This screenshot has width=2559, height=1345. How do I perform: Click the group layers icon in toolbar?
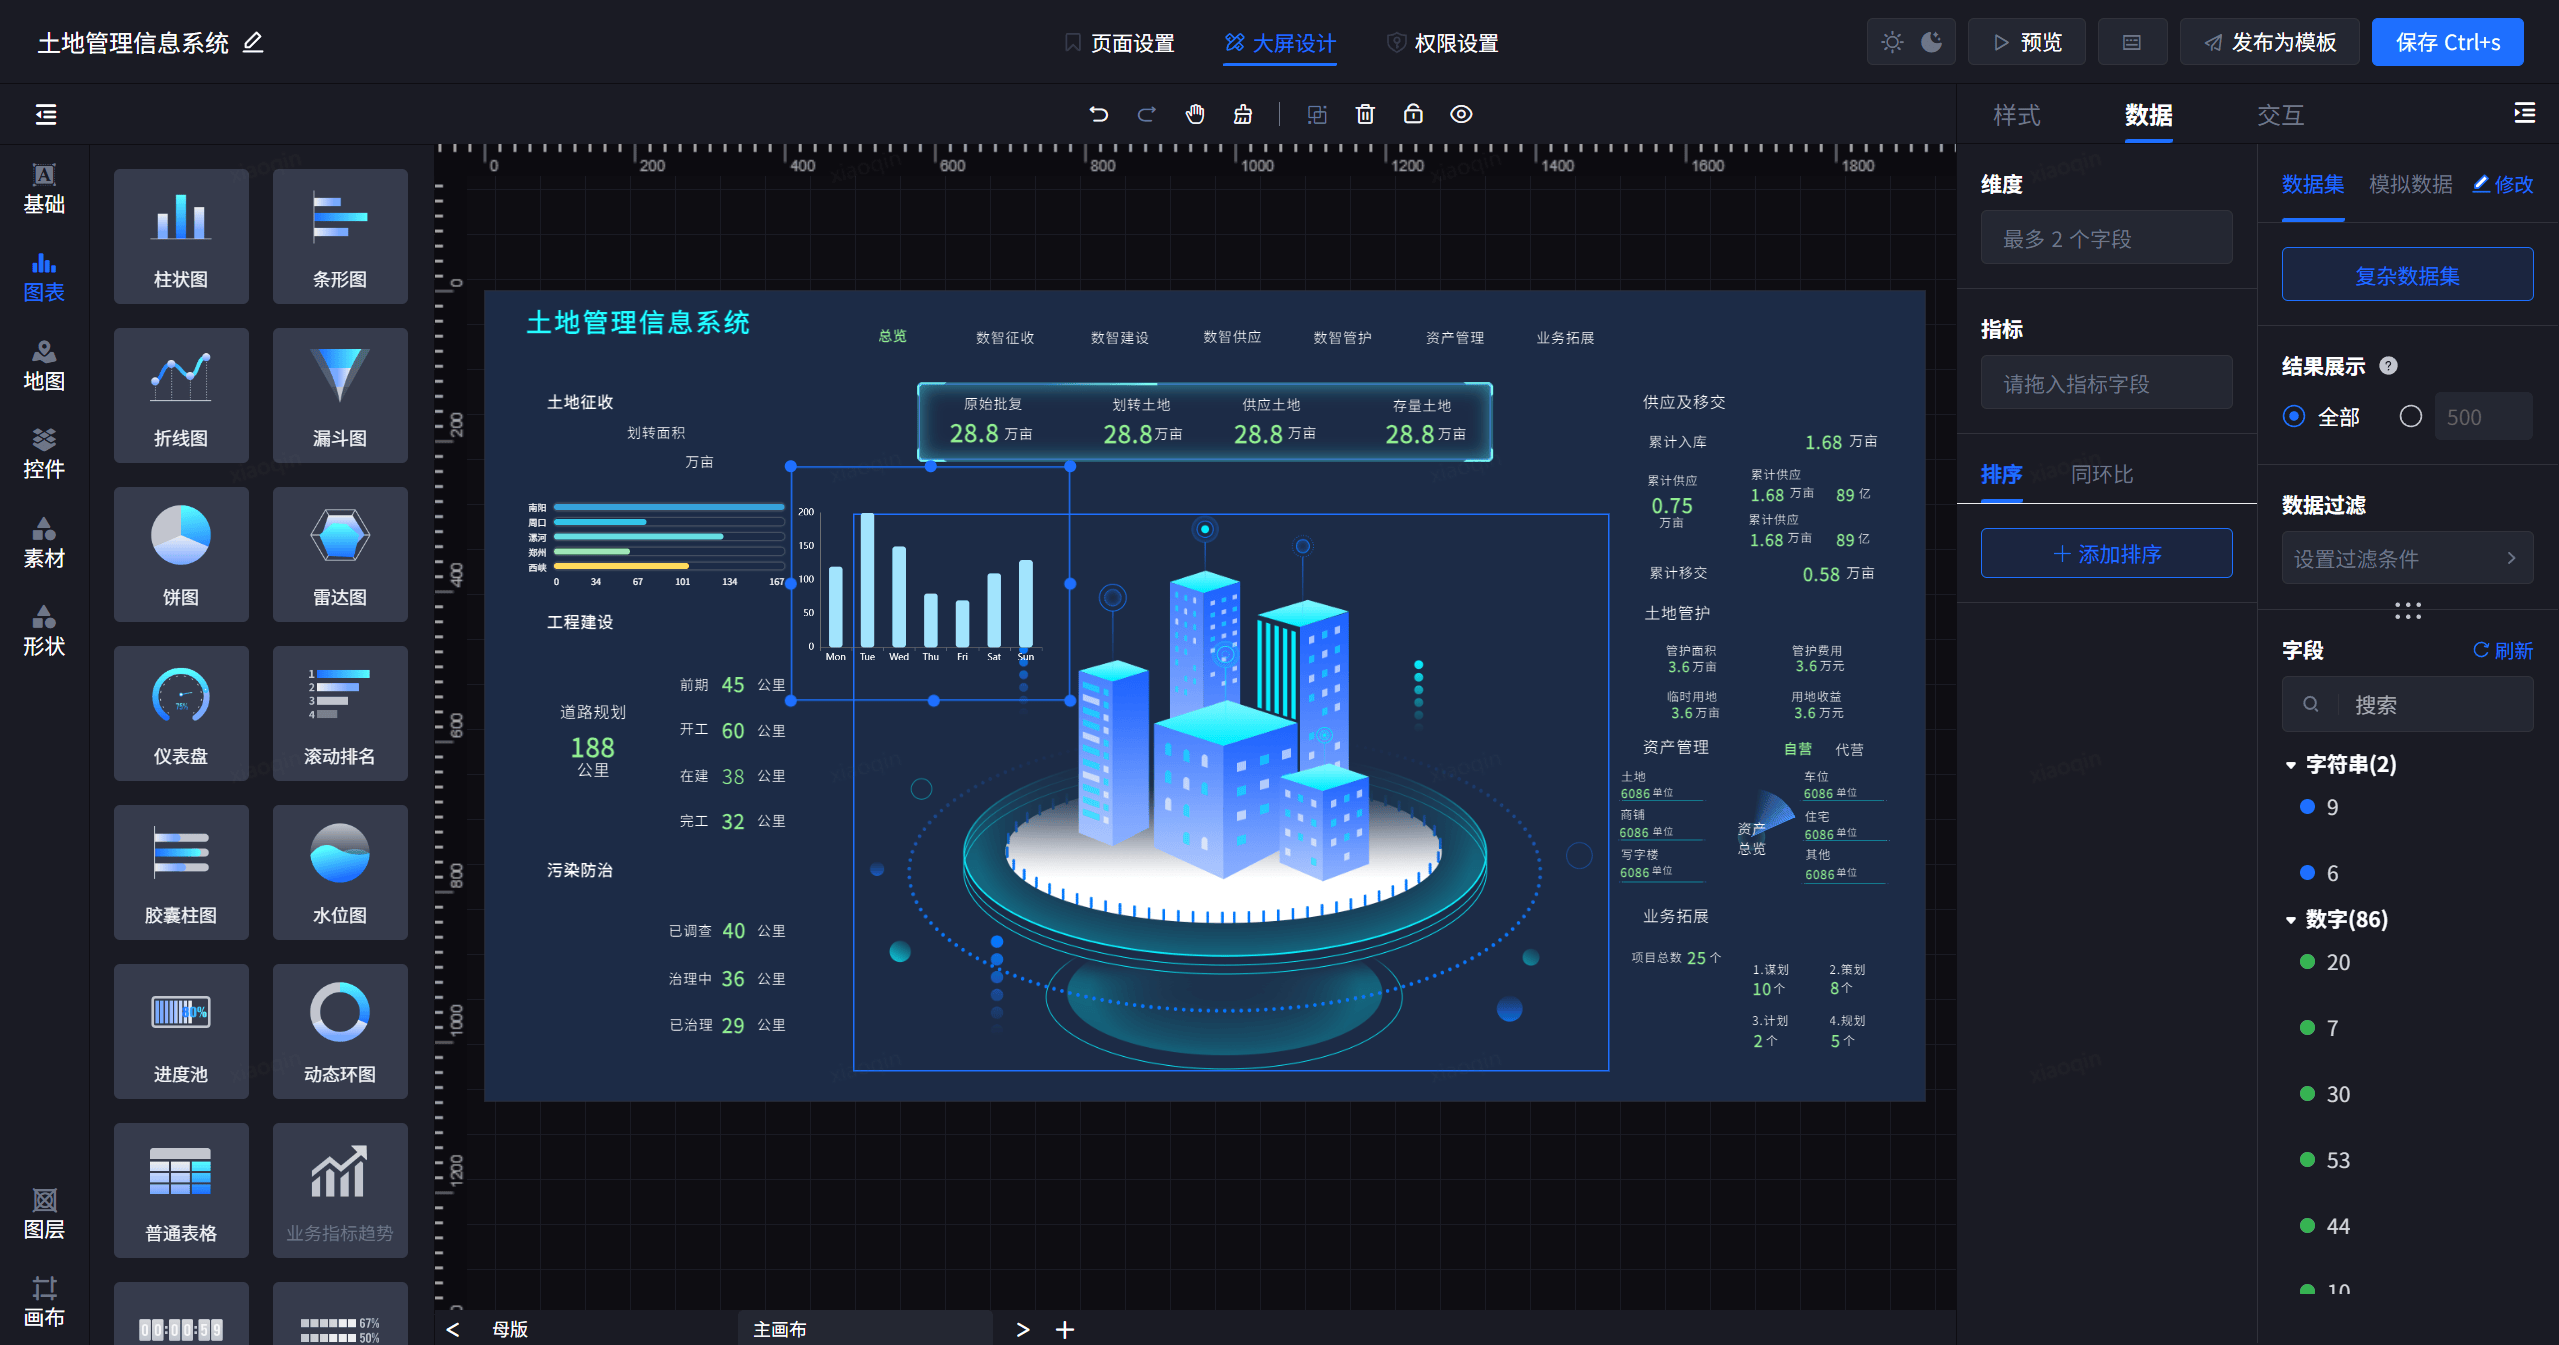coord(1317,114)
